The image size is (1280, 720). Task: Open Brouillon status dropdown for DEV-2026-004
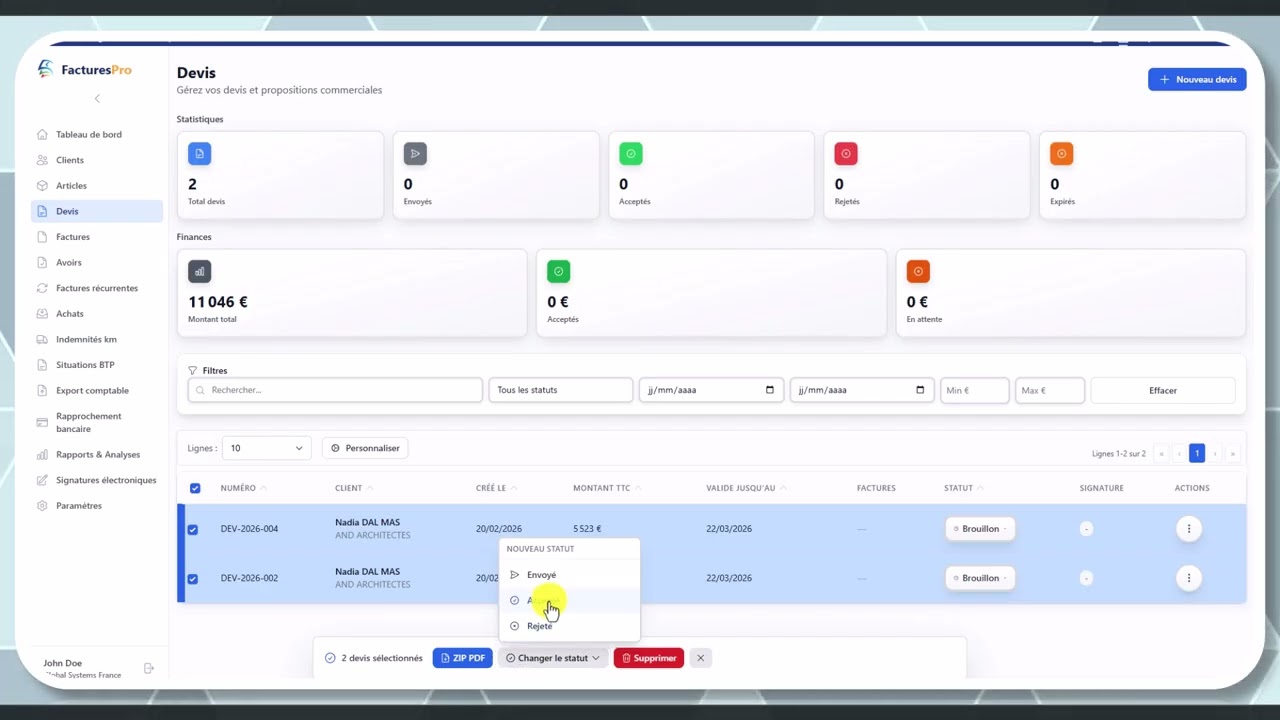pyautogui.click(x=980, y=529)
